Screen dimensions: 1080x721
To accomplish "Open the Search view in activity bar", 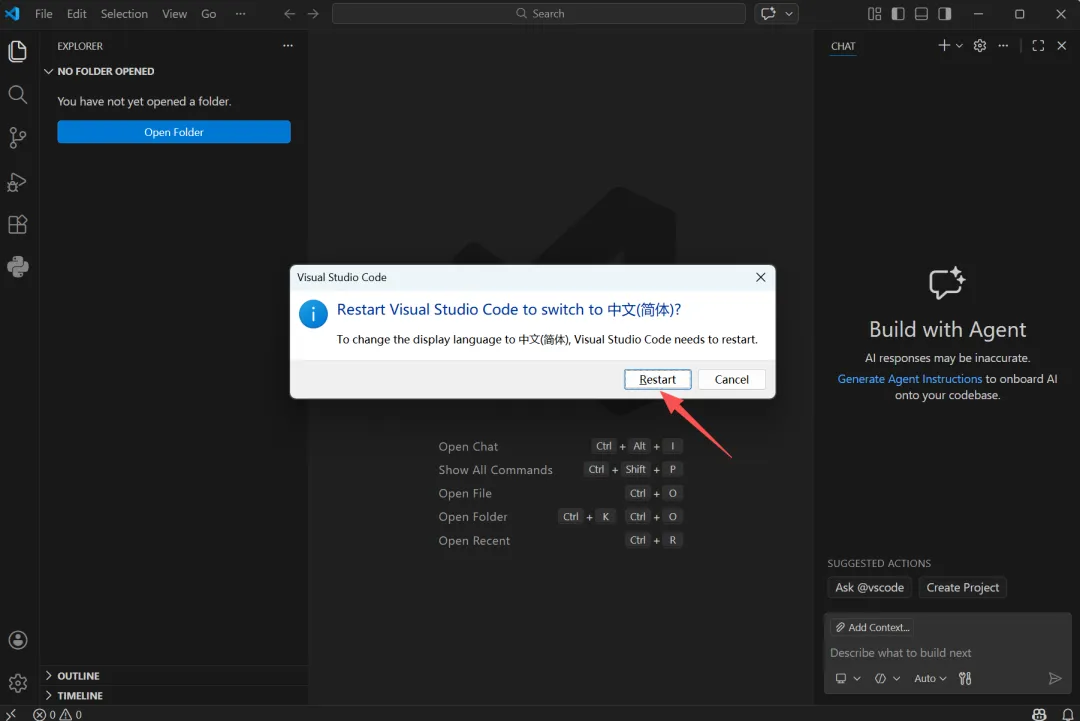I will pyautogui.click(x=17, y=94).
